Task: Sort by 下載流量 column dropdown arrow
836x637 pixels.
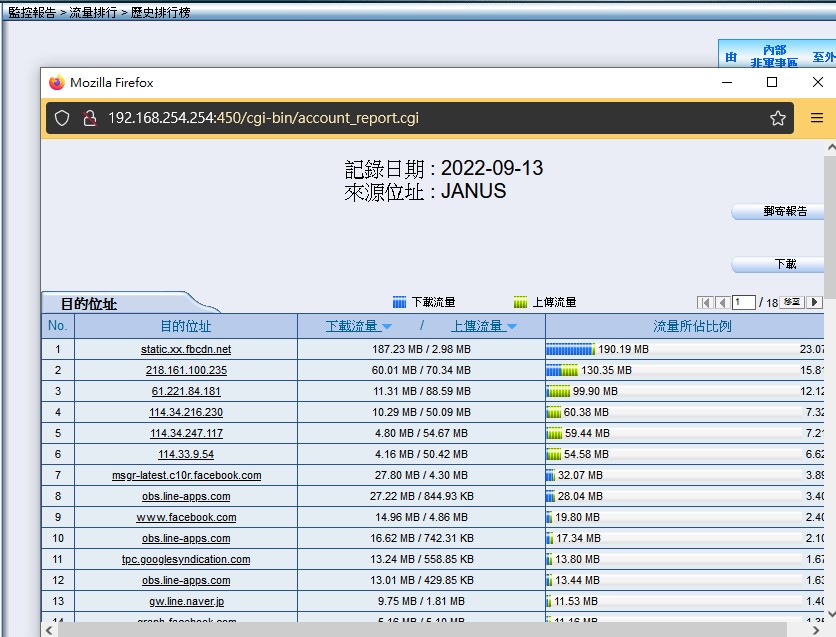Action: coord(387,327)
